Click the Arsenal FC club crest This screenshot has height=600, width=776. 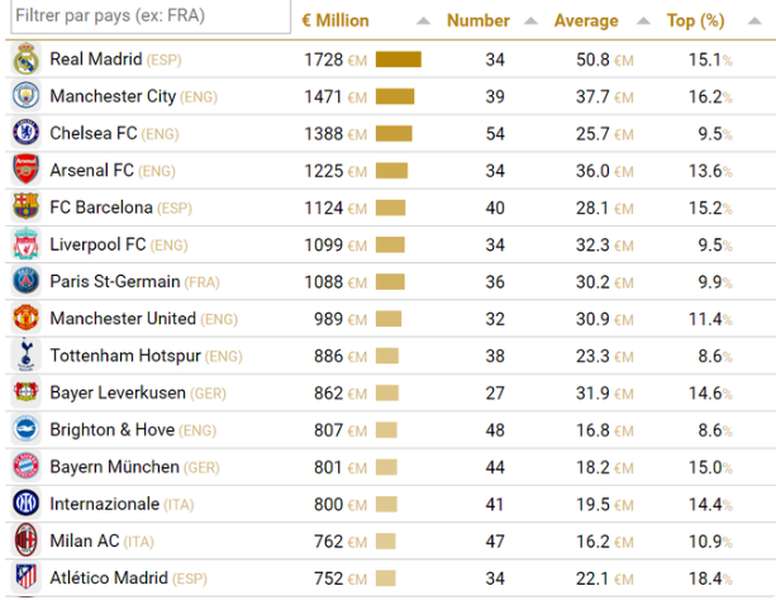(26, 169)
